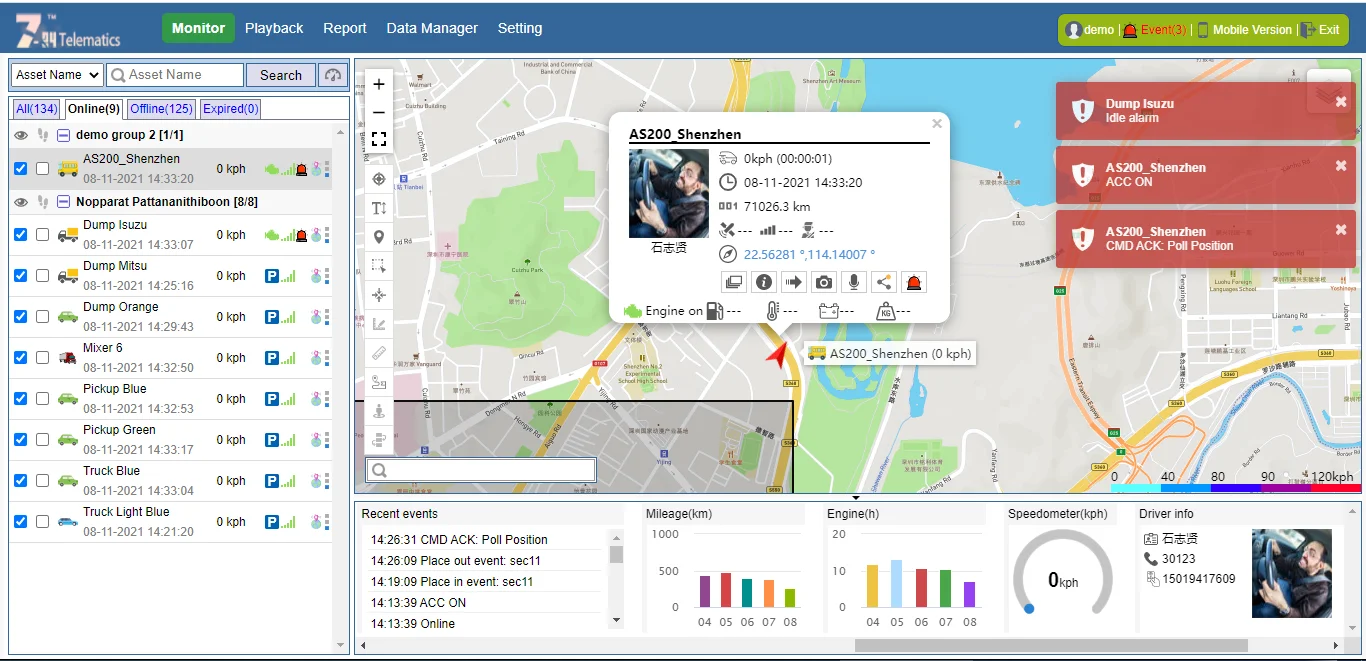The image size is (1366, 661).
Task: Uncheck the first checkbox for Dump Isuzu
Action: click(21, 235)
